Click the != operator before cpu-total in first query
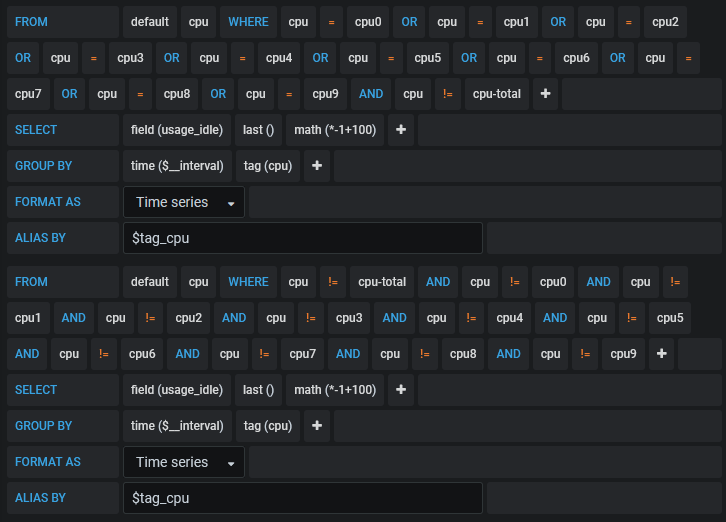 tap(448, 94)
